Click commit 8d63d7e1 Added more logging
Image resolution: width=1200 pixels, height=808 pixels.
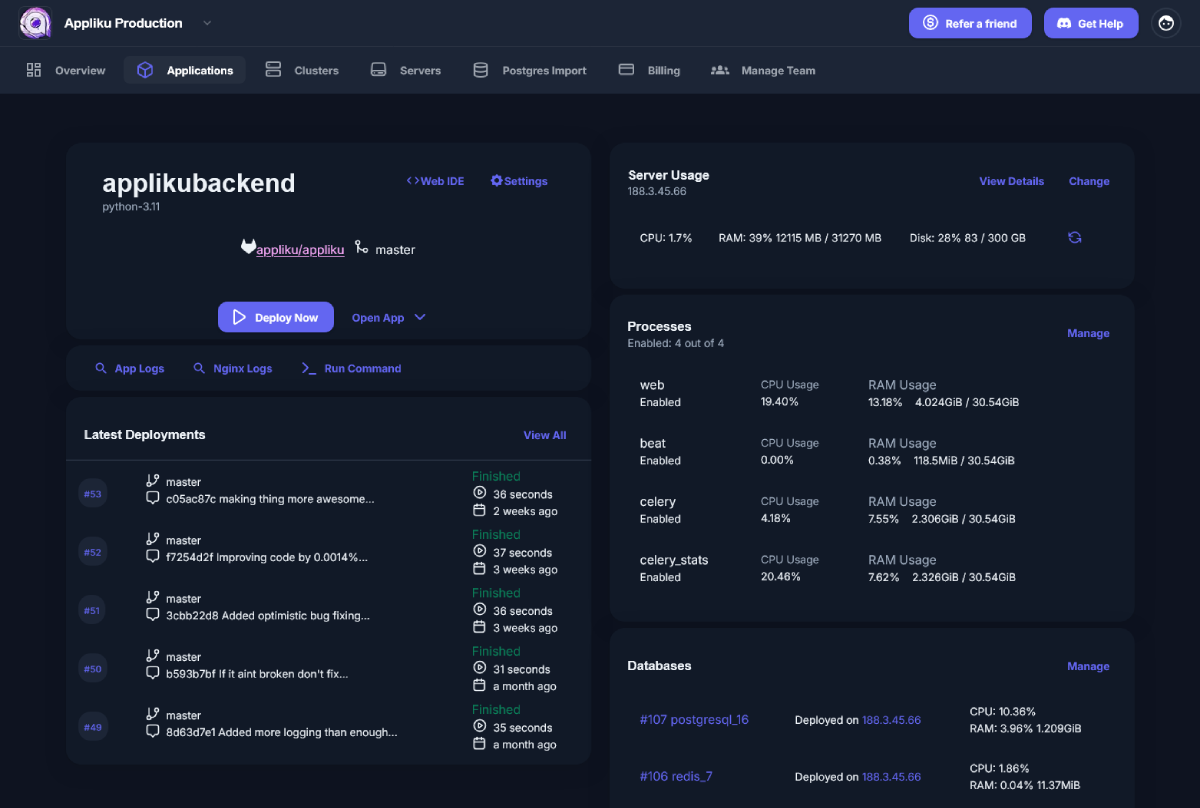coord(282,732)
